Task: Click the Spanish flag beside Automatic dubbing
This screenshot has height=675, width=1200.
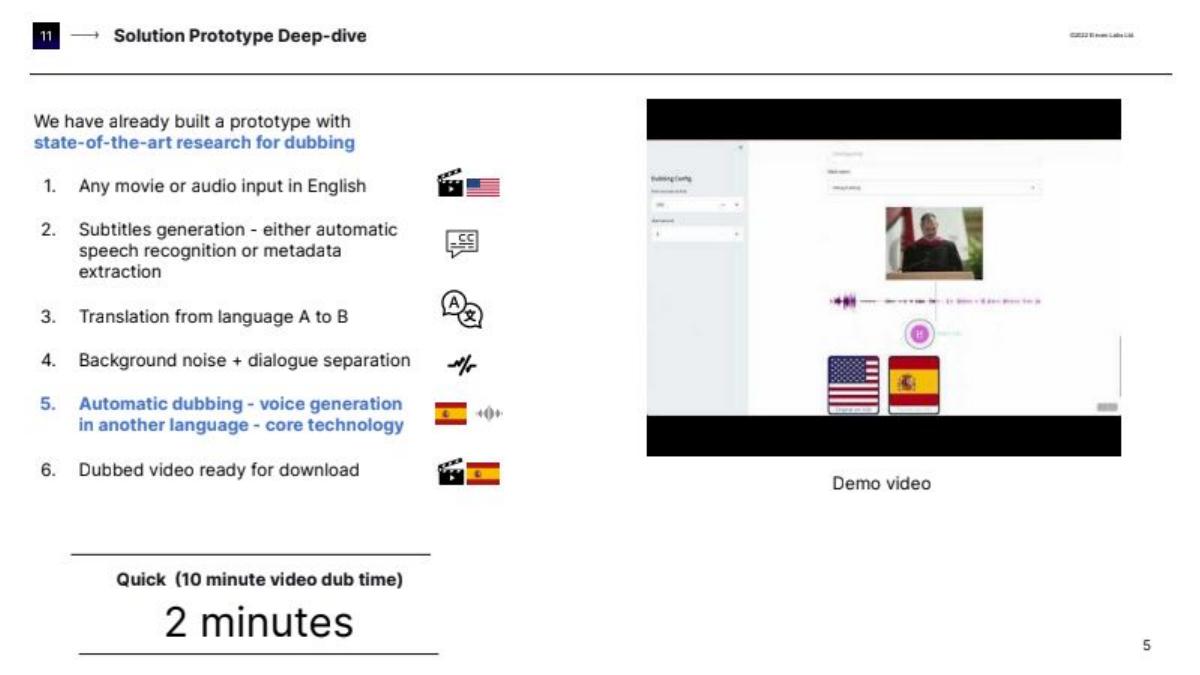Action: pyautogui.click(x=451, y=413)
